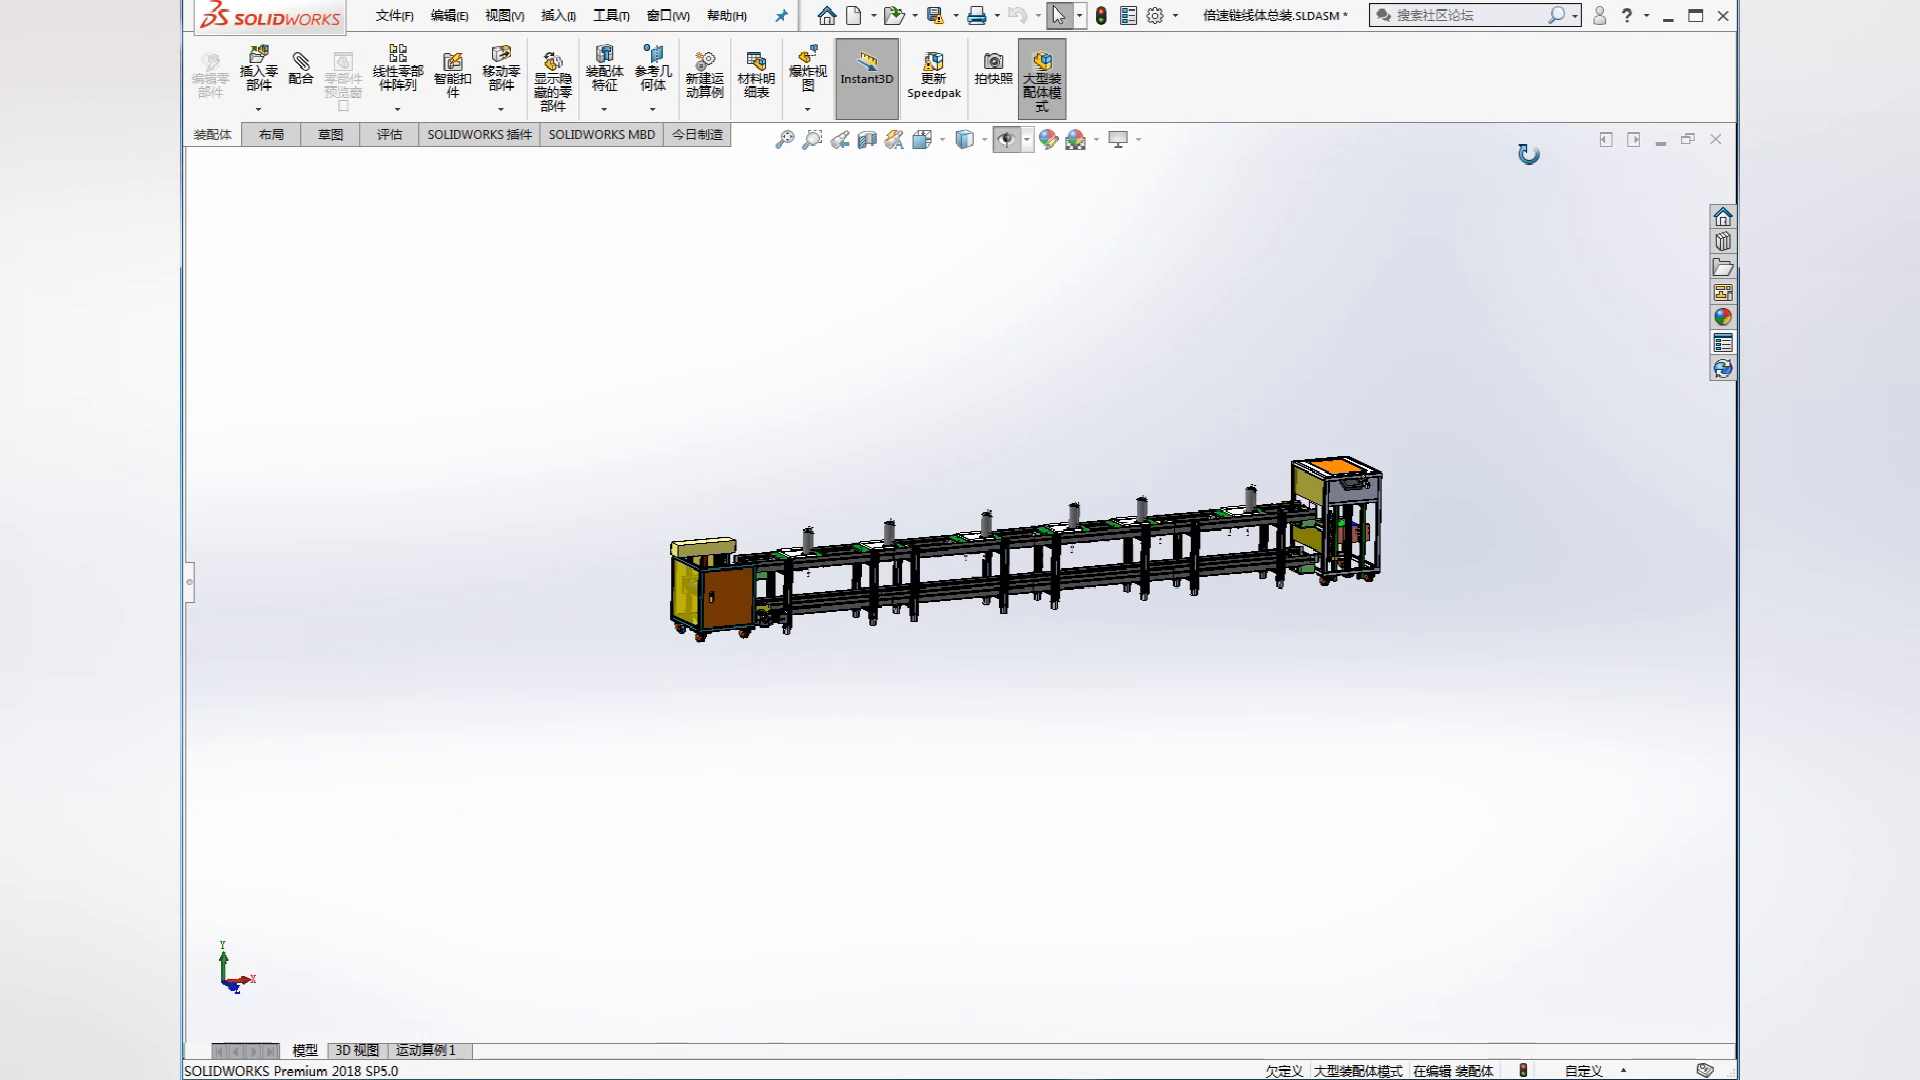
Task: Expand Linear Component Pattern dropdown arrow
Action: tap(397, 109)
